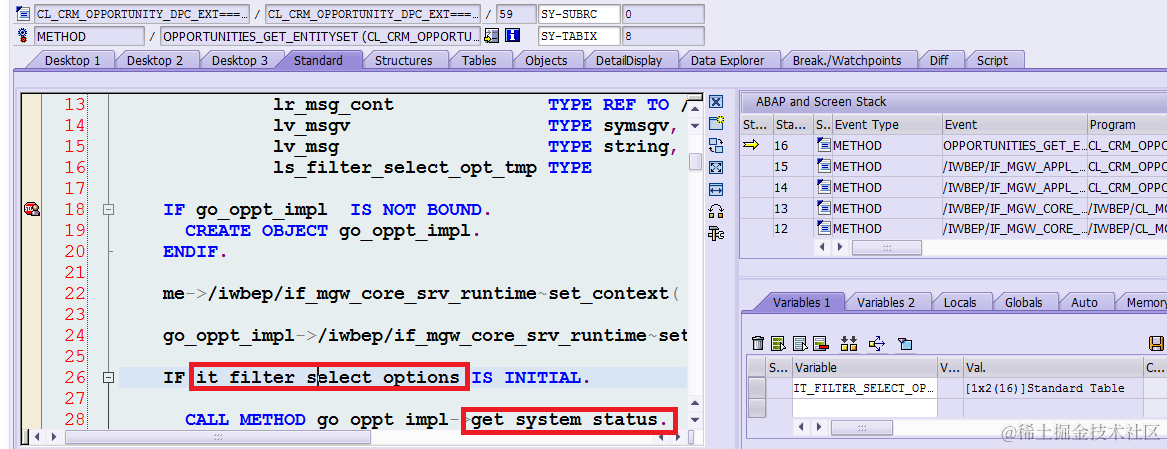Click the gear icon before METHOD field
This screenshot has width=1167, height=449.
pyautogui.click(x=22, y=36)
